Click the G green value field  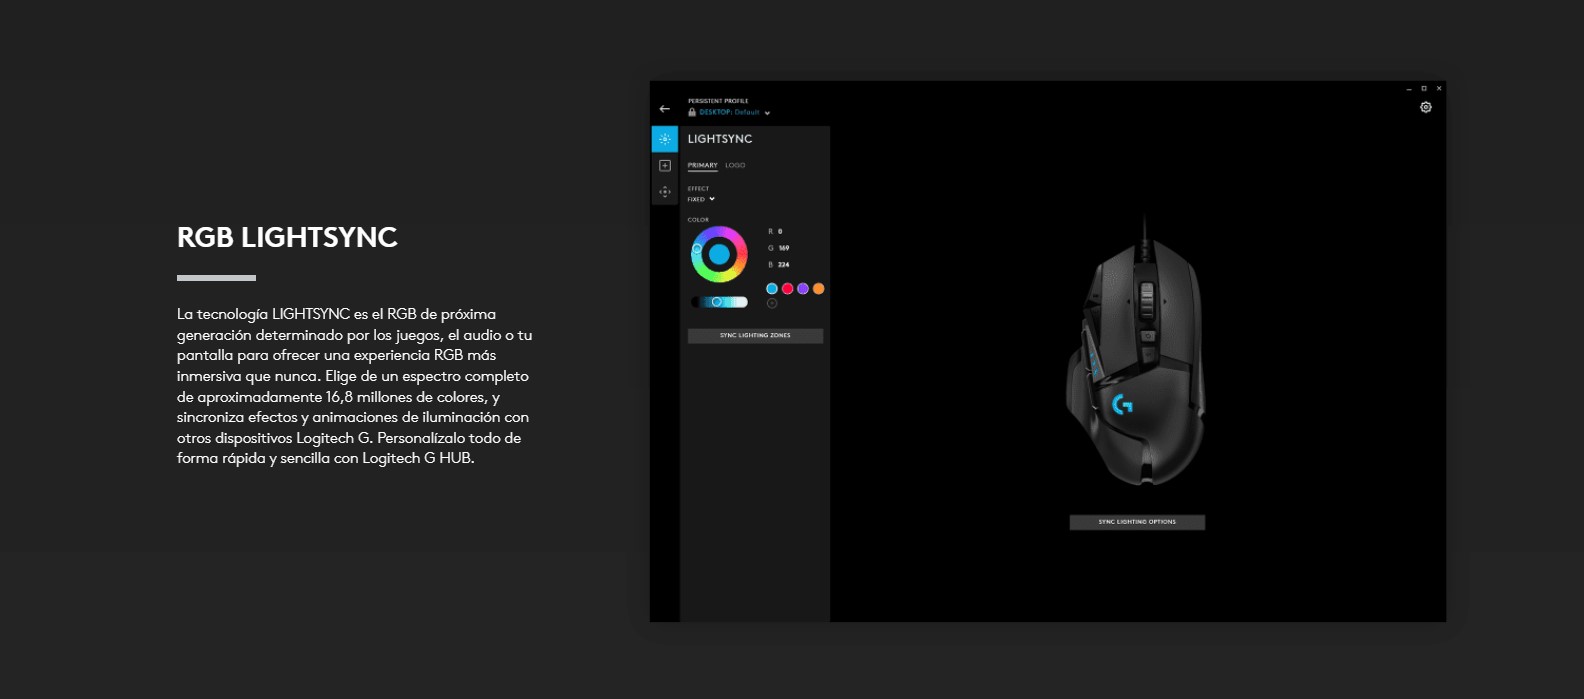784,248
